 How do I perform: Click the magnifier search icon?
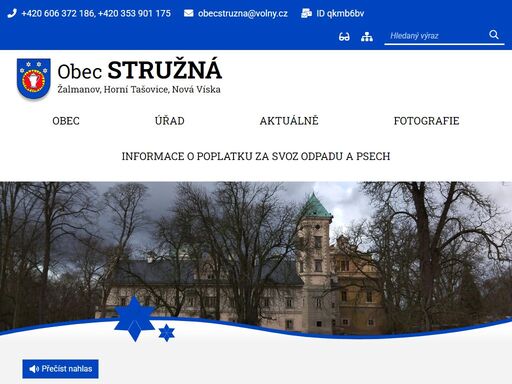point(494,34)
